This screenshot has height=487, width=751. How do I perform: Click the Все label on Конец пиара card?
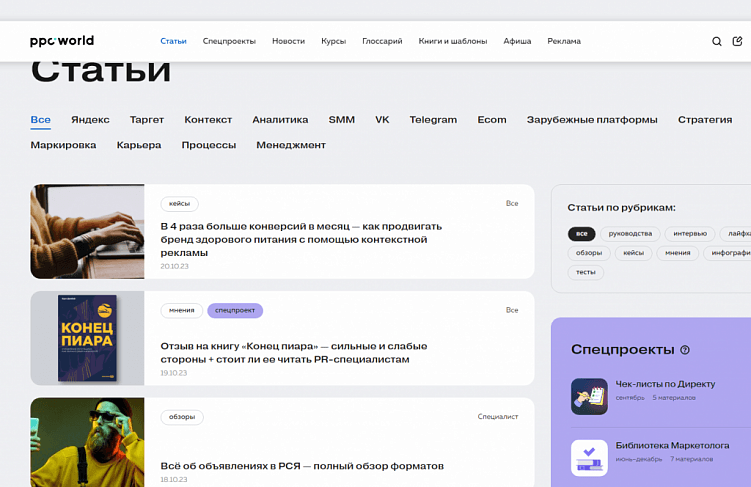pyautogui.click(x=512, y=310)
